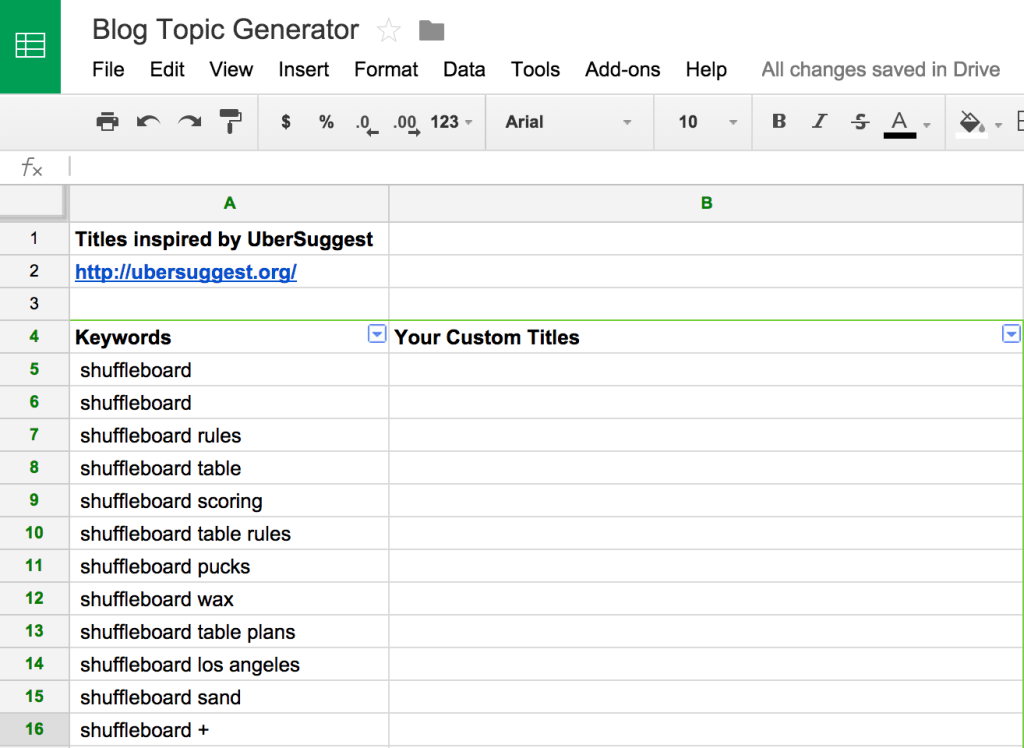
Task: Select the shuffleboard pucks cell
Action: click(229, 566)
